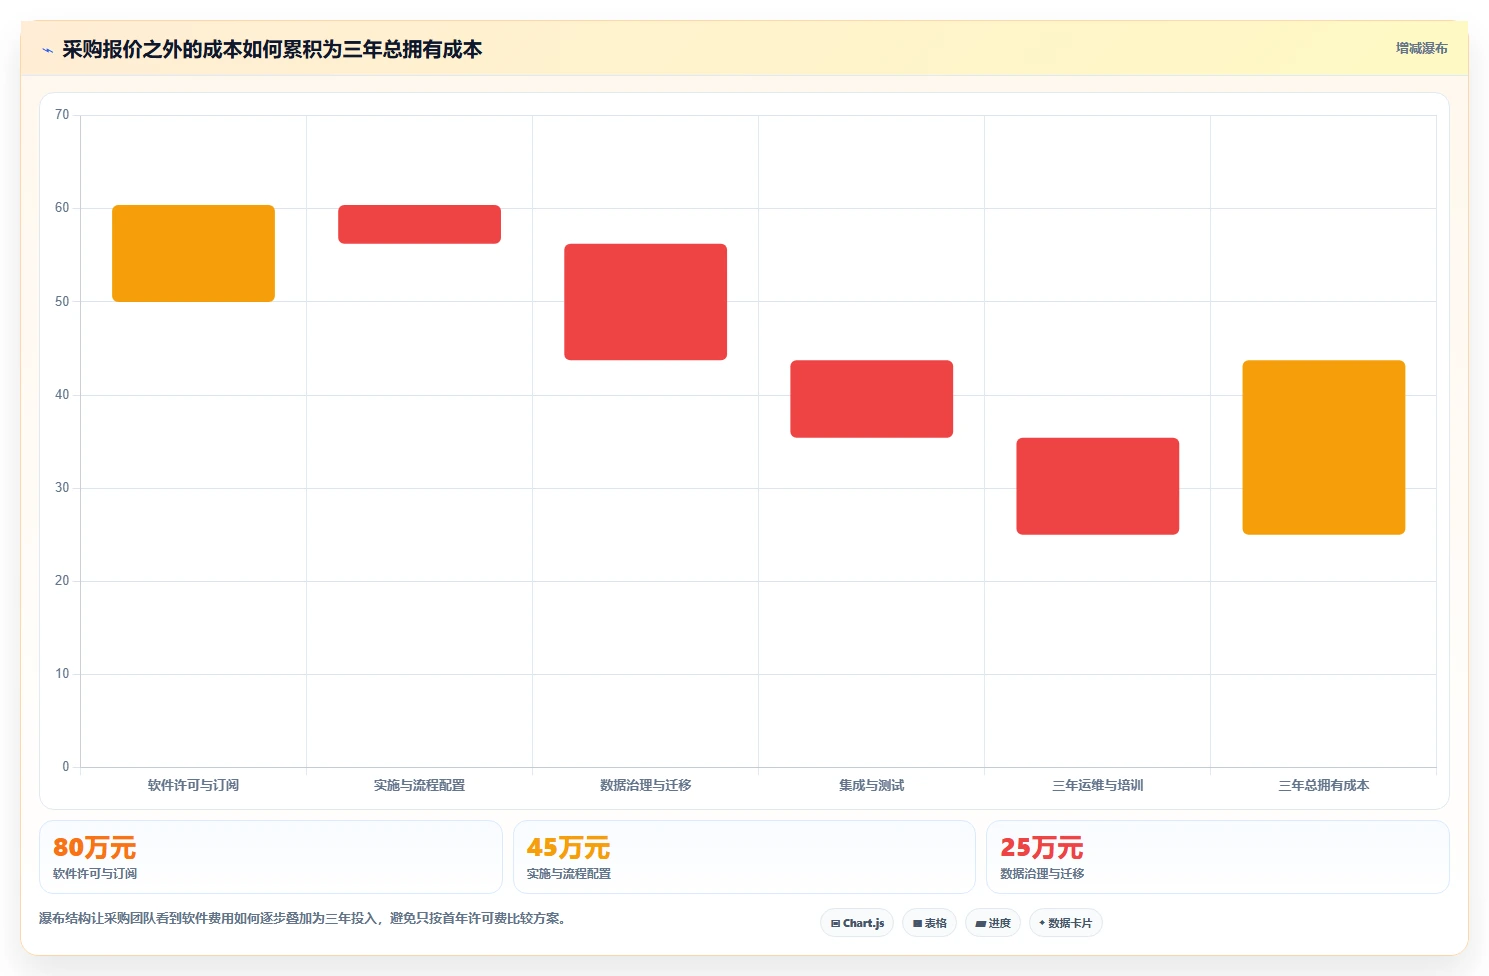
Task: Click x-axis label 数据治理与迁移
Action: click(x=645, y=785)
